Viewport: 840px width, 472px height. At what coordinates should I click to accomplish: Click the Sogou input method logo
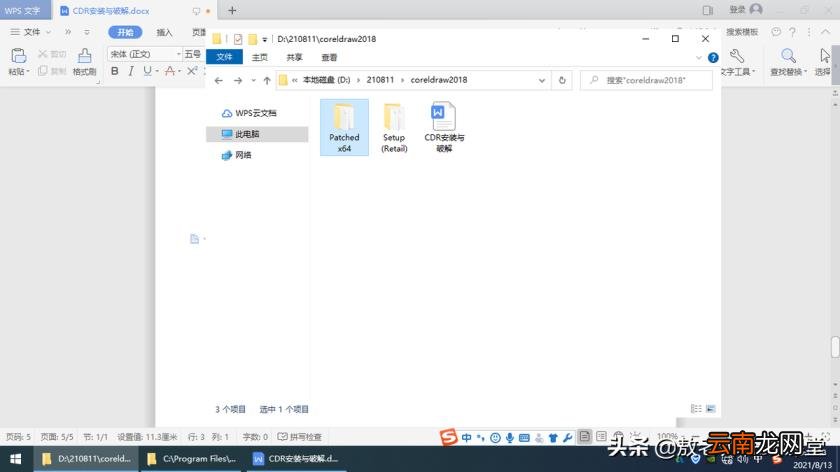click(x=448, y=437)
